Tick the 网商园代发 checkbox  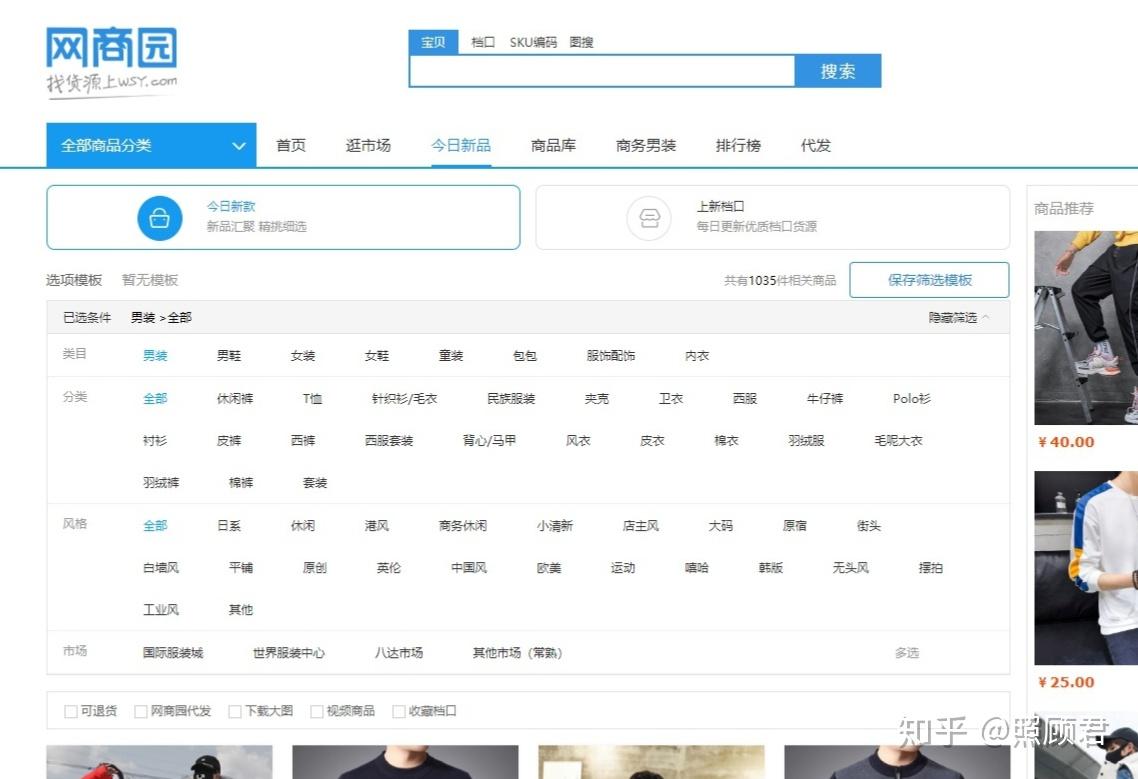[141, 711]
